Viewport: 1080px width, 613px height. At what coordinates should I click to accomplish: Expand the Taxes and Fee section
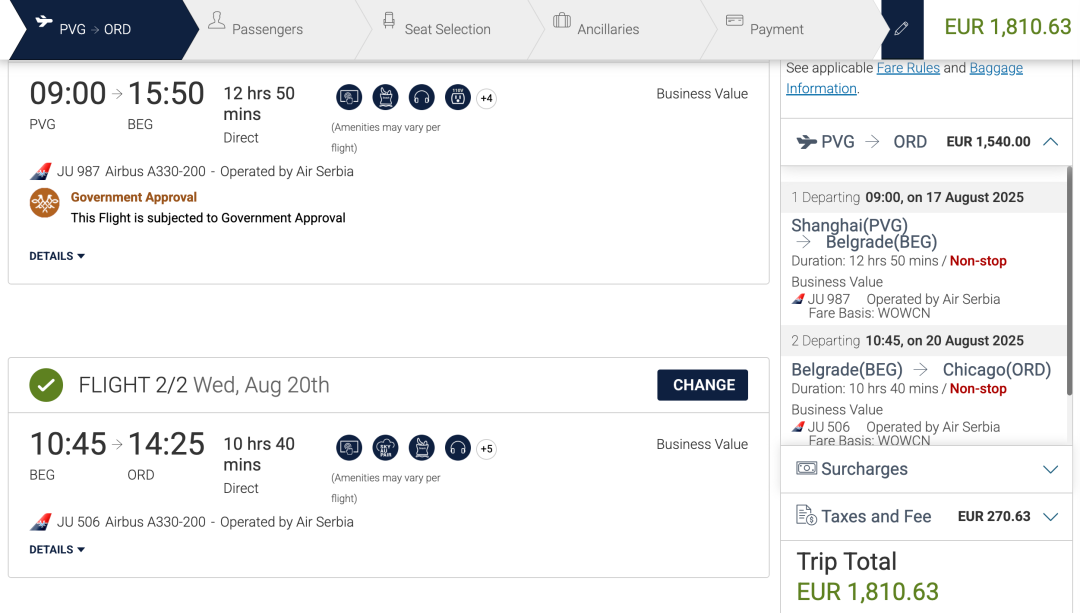pyautogui.click(x=926, y=517)
